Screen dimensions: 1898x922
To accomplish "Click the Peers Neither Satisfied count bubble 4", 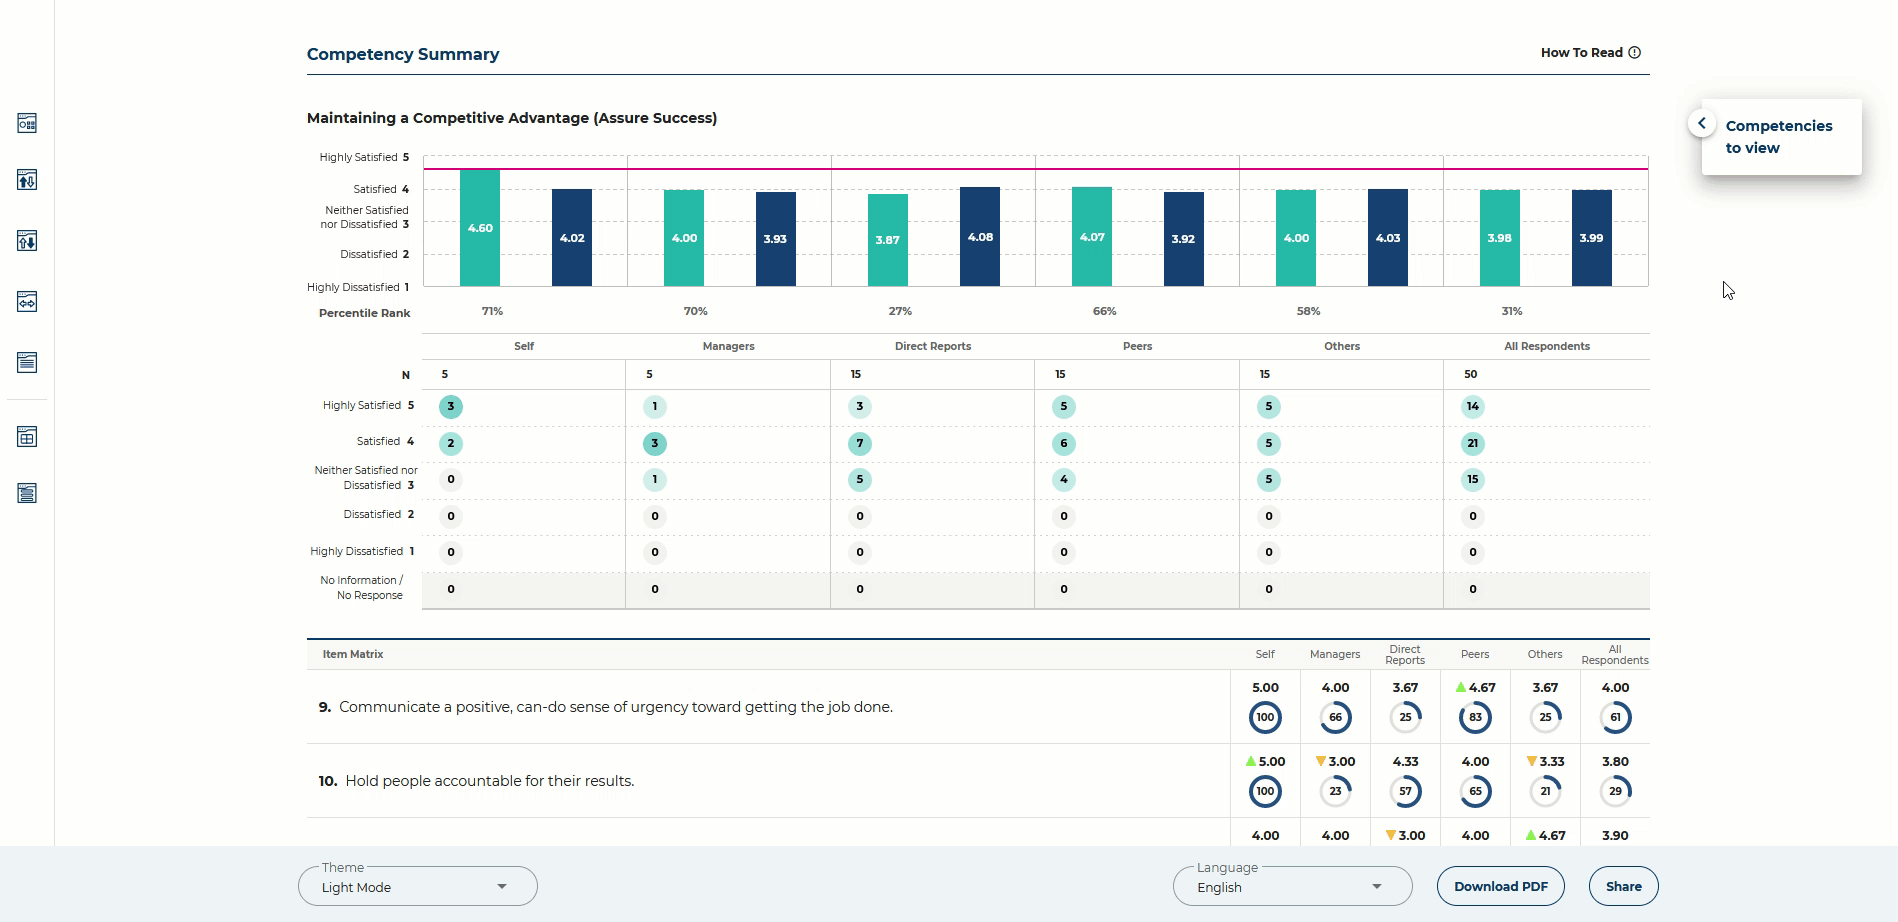I will [x=1064, y=479].
